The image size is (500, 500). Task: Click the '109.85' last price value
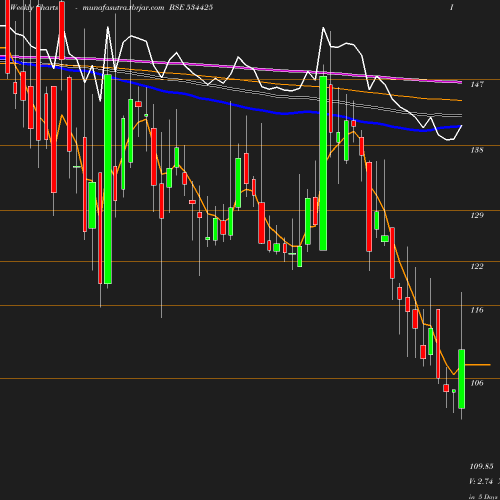point(481,466)
